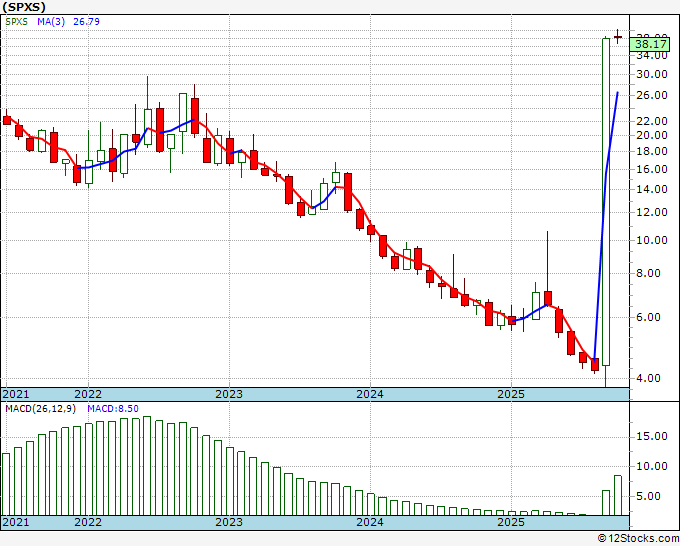Click the tall green candle at far right
This screenshot has width=680, height=546.
point(606,200)
